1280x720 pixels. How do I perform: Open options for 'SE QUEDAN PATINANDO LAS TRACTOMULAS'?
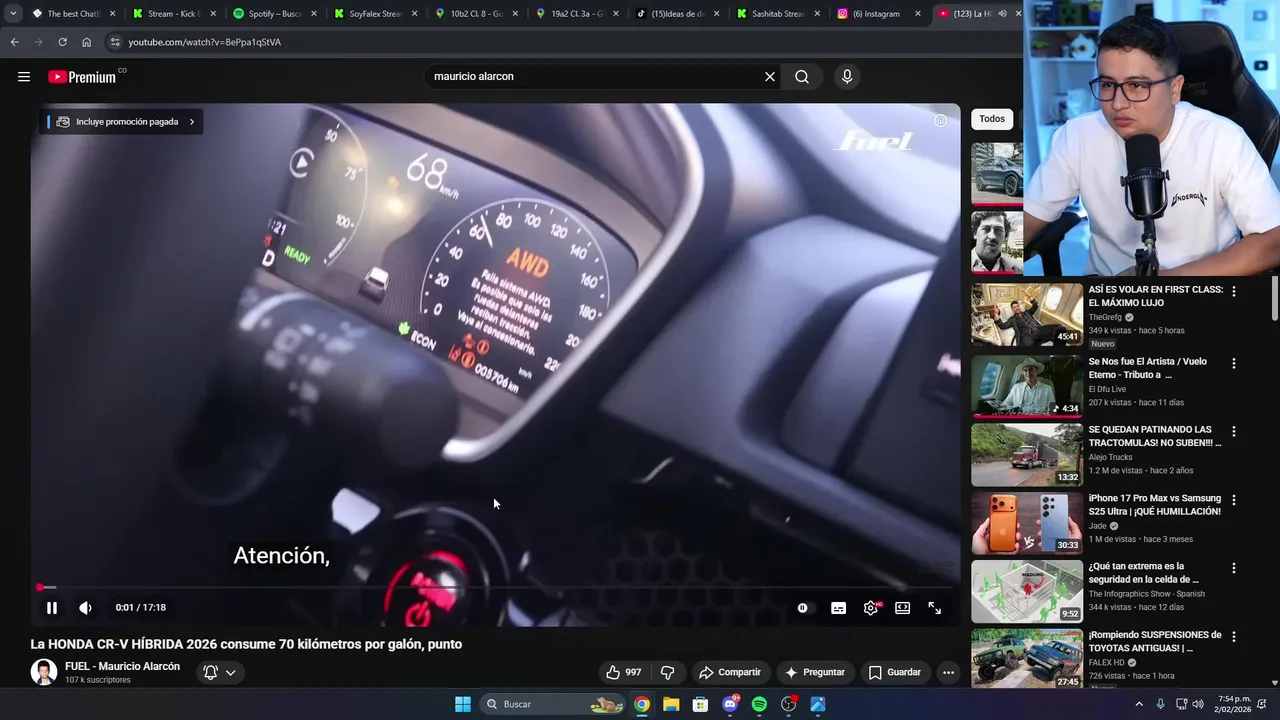tap(1234, 431)
